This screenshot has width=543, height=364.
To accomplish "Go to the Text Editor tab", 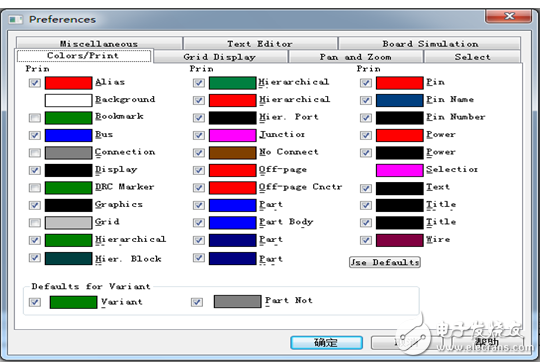I will [260, 44].
